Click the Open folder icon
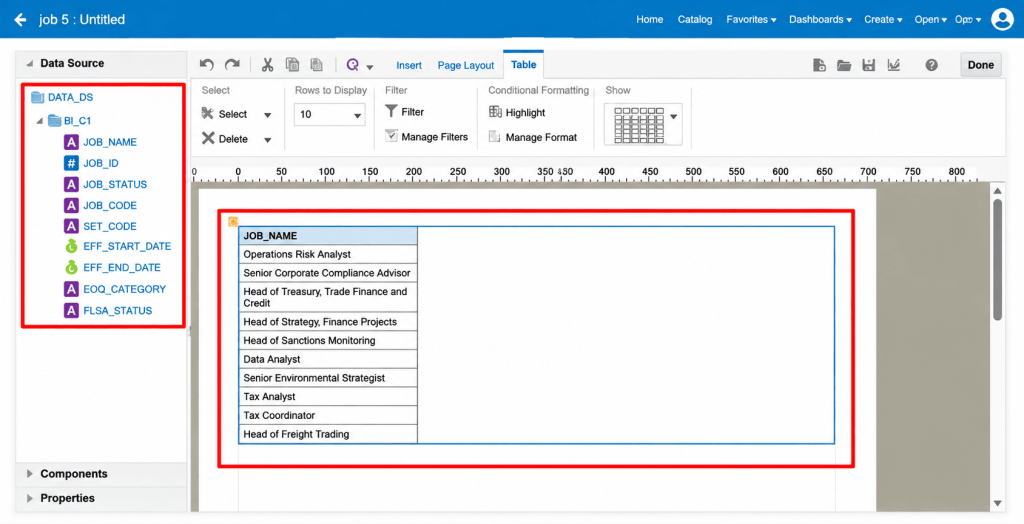This screenshot has height=524, width=1024. (x=844, y=65)
